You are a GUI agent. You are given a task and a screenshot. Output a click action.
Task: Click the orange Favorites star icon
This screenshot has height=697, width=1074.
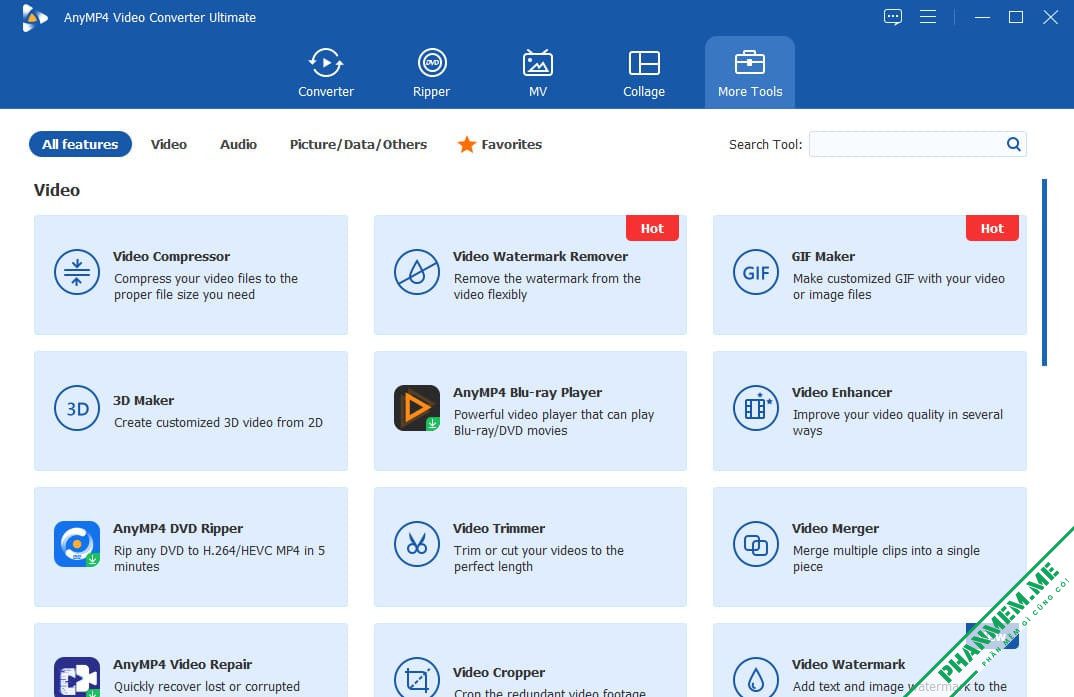tap(466, 144)
